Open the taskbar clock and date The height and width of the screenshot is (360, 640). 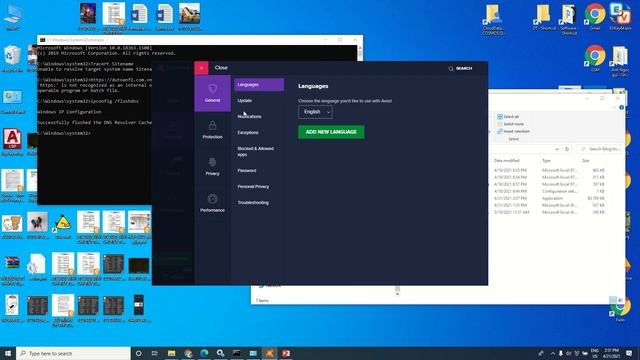[611, 353]
